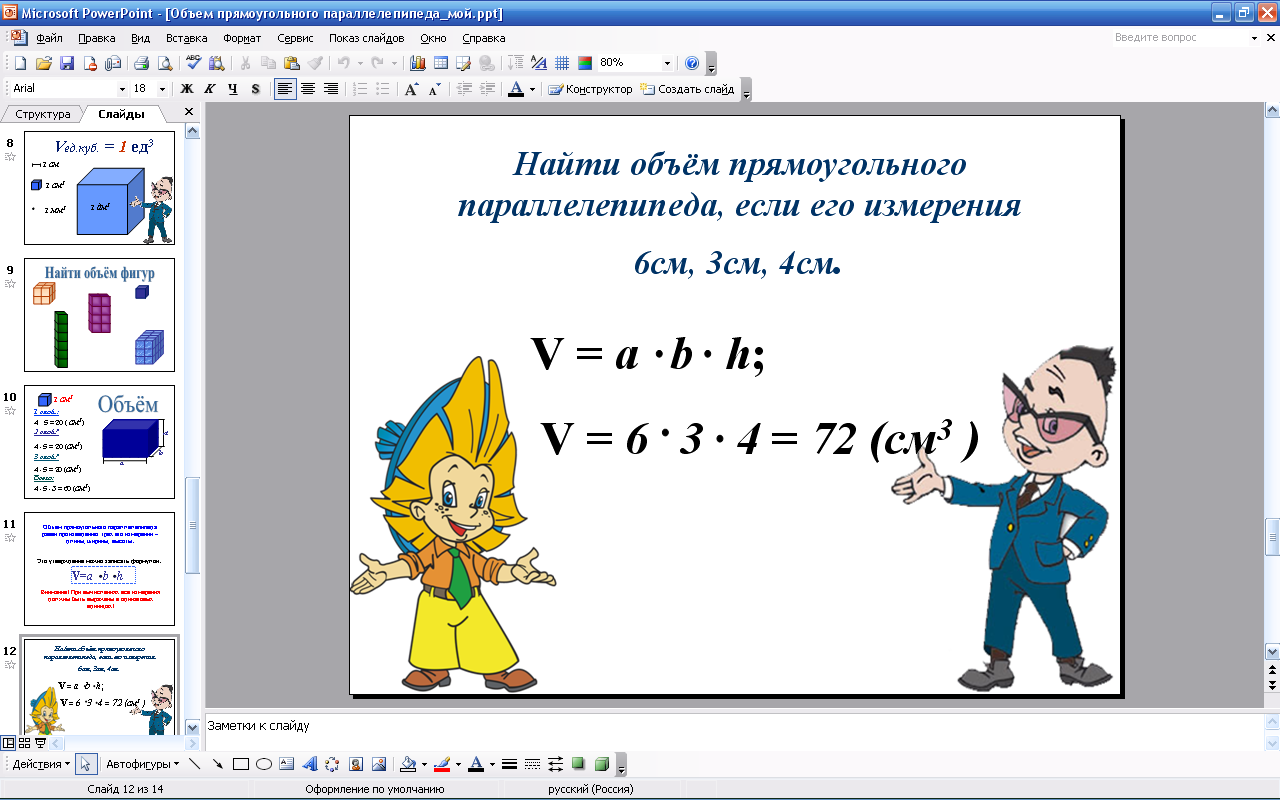Apply 3-D style to object
The image size is (1280, 800).
[x=601, y=764]
